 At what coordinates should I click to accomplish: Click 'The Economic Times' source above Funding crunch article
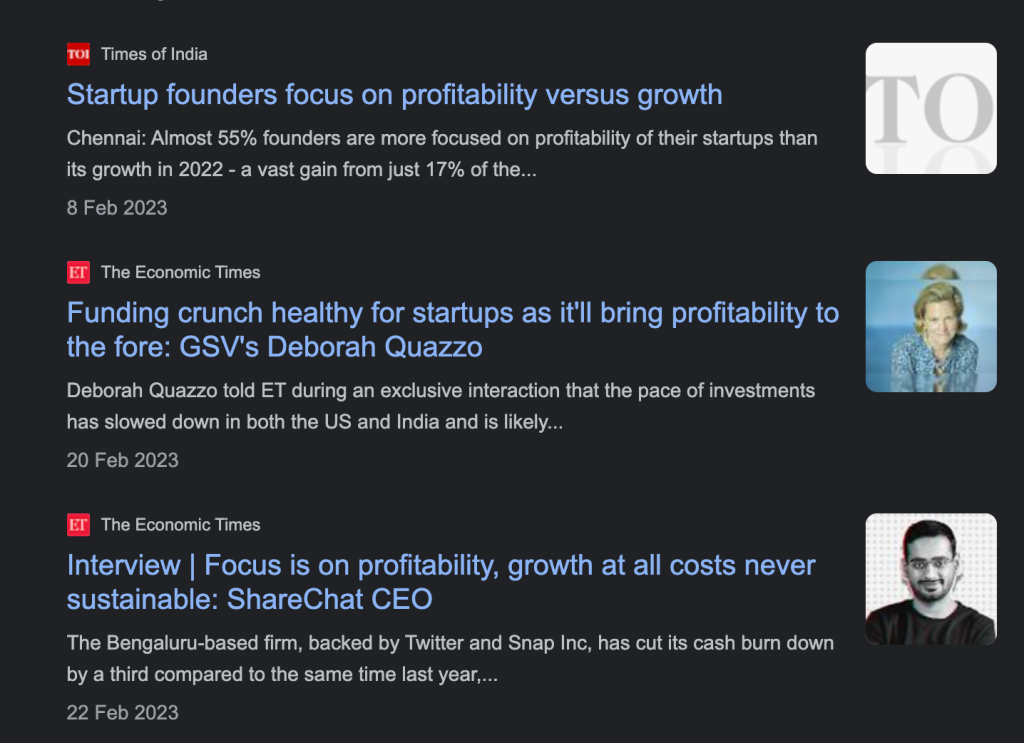180,272
